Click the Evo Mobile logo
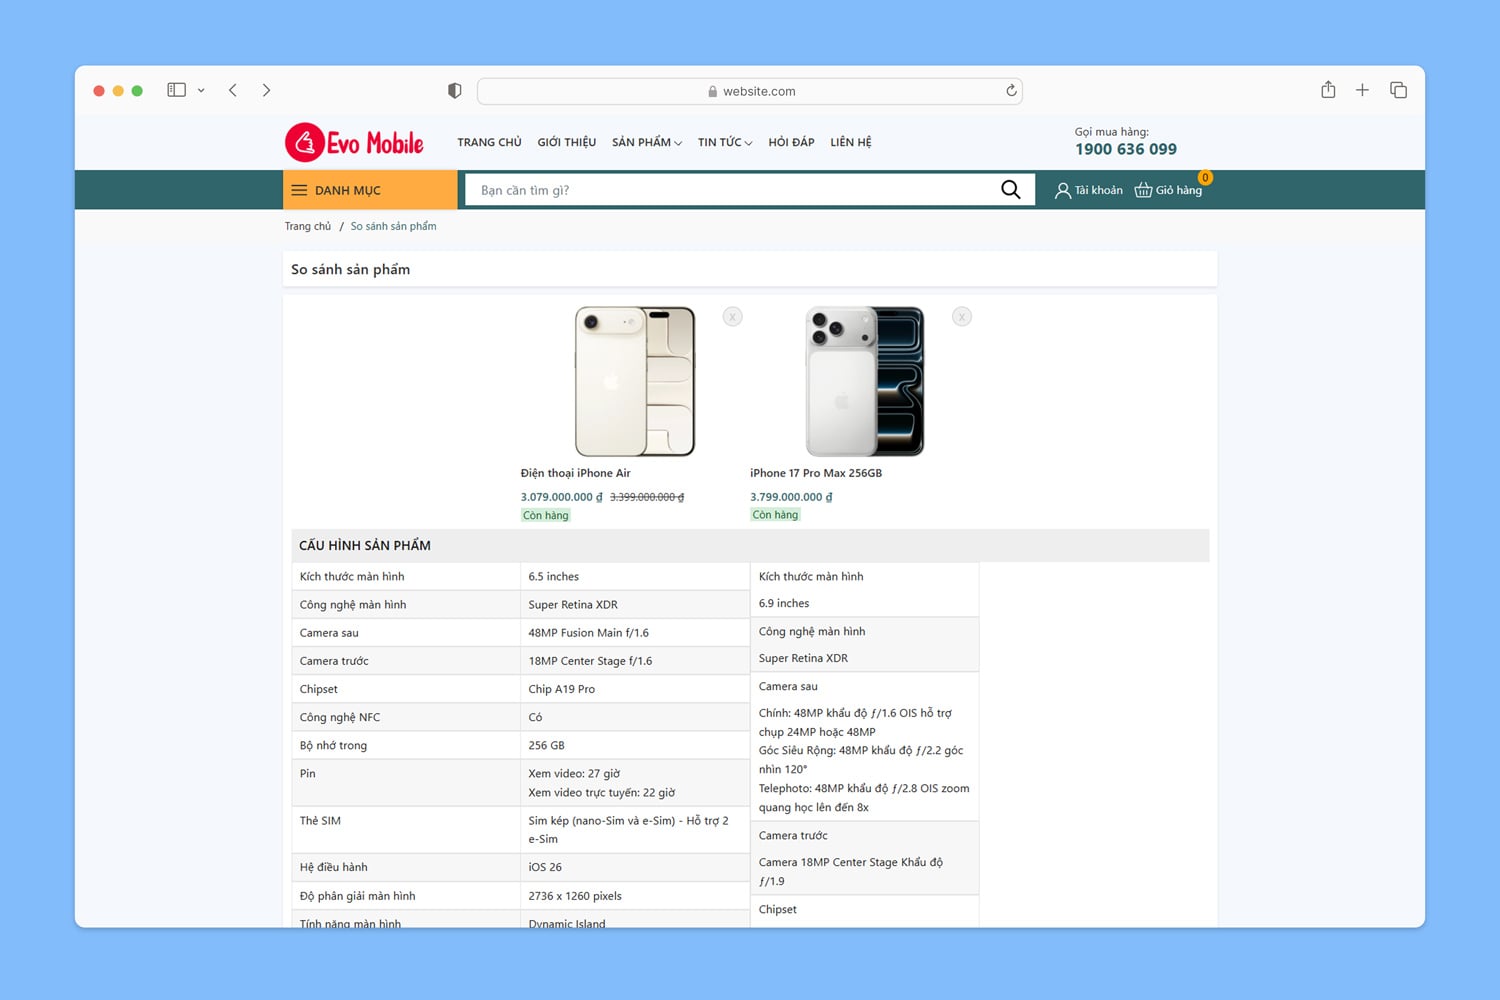 [x=355, y=143]
